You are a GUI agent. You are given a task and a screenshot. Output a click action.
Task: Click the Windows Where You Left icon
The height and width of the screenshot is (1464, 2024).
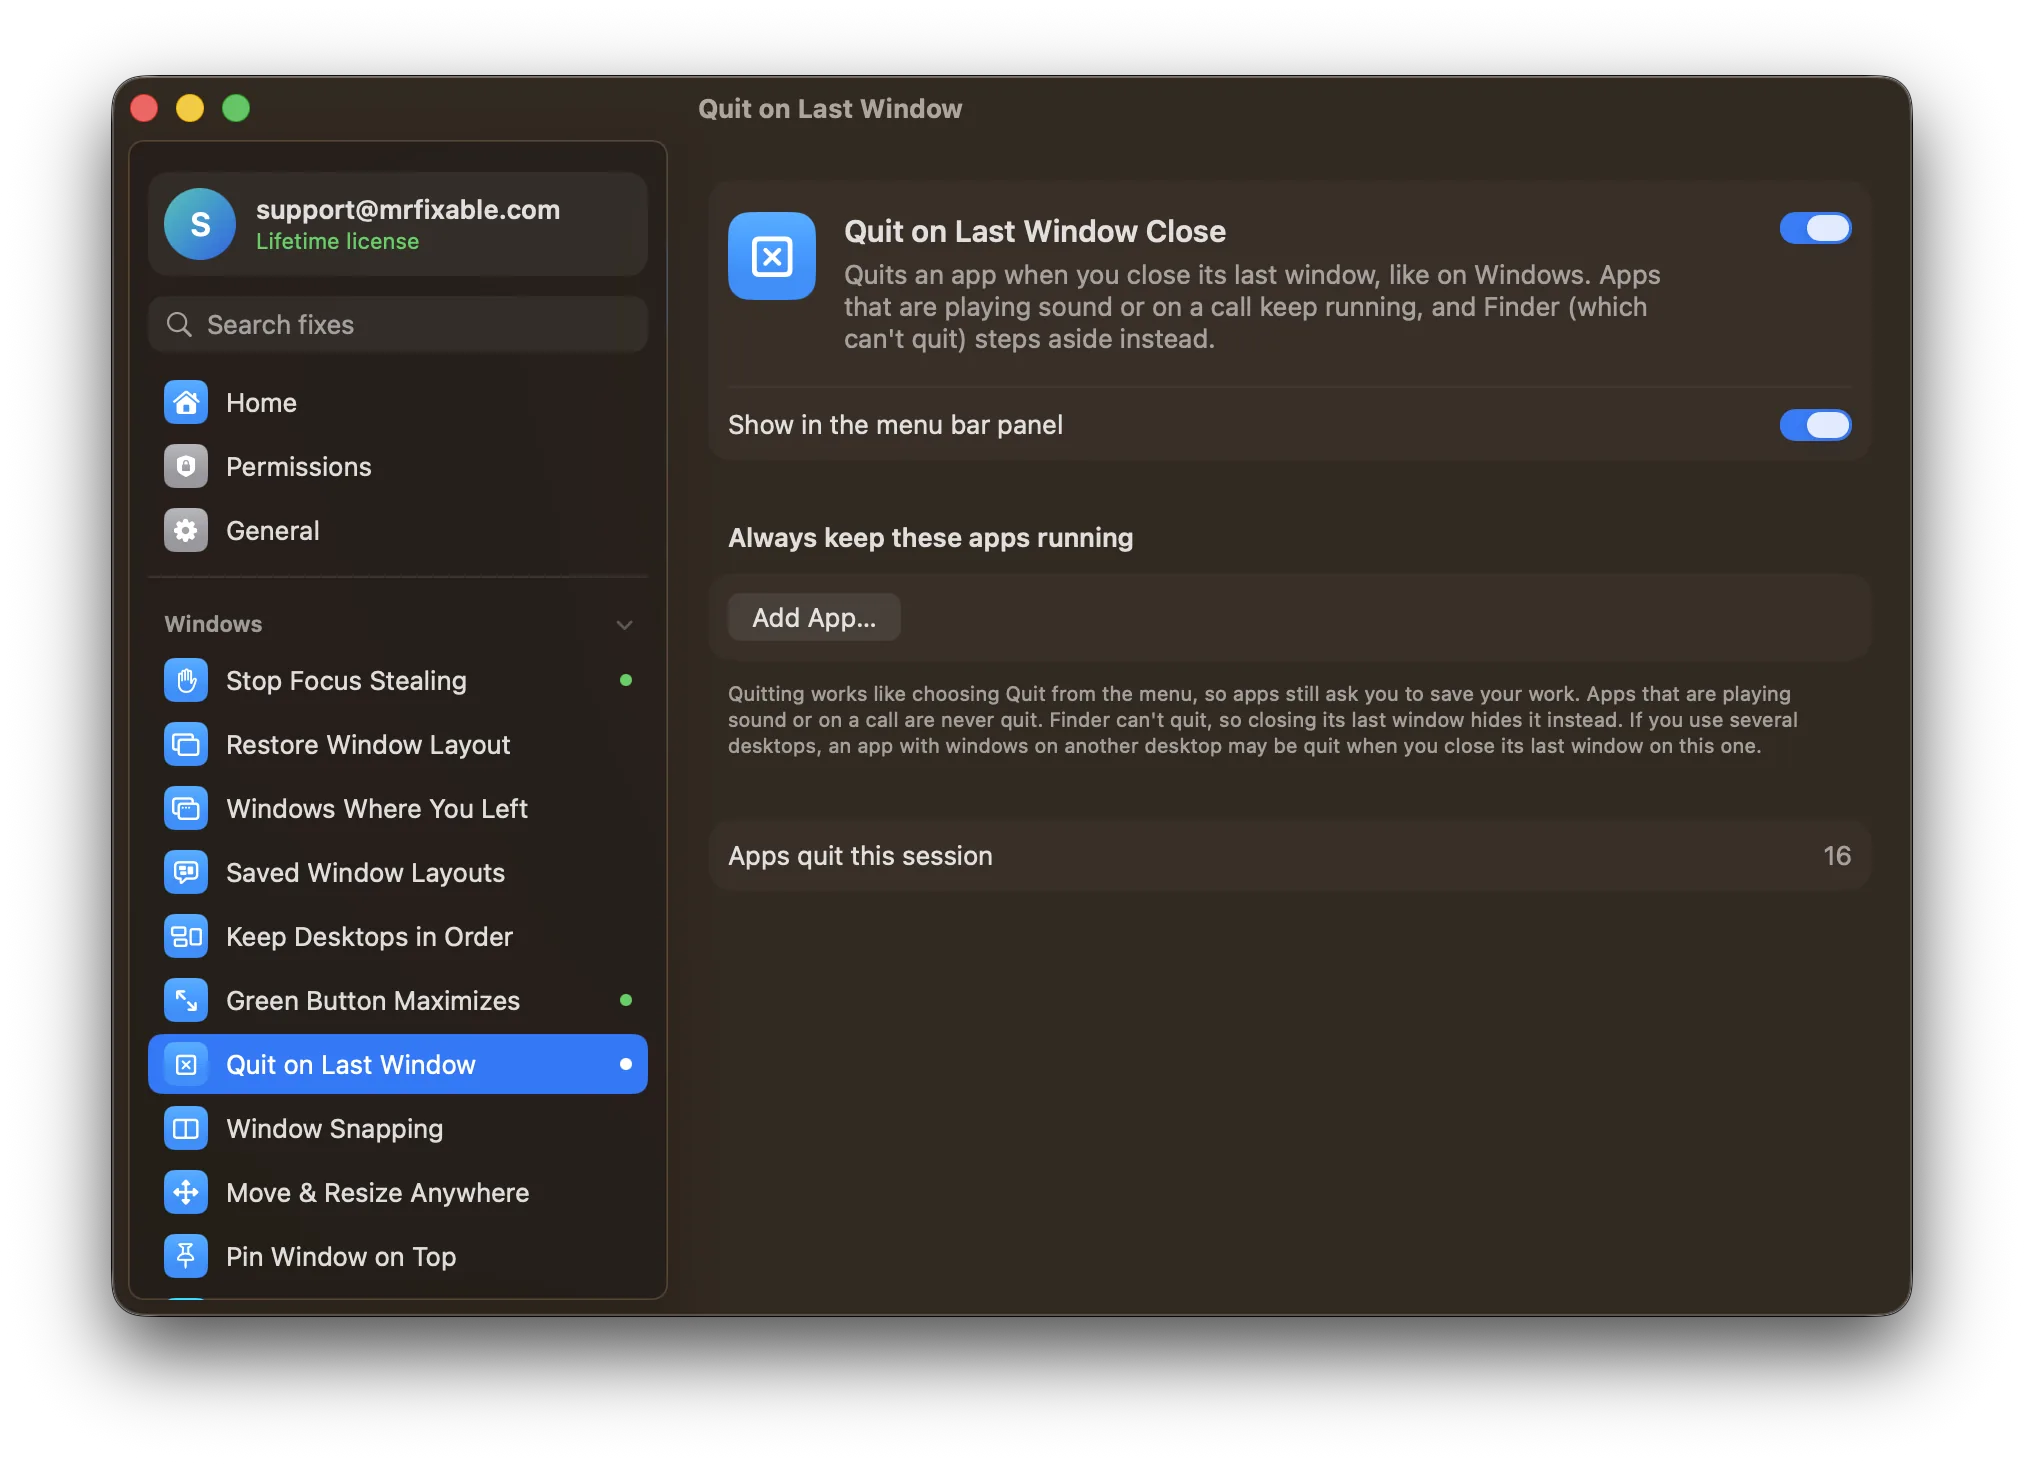tap(186, 809)
